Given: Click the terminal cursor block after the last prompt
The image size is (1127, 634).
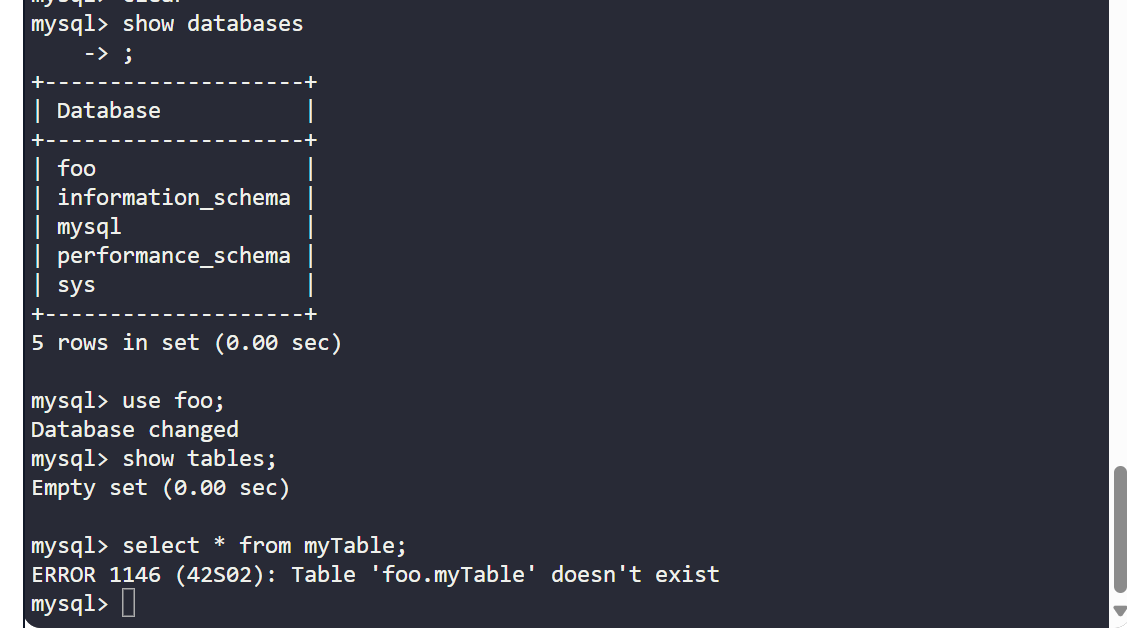Looking at the screenshot, I should coord(128,603).
